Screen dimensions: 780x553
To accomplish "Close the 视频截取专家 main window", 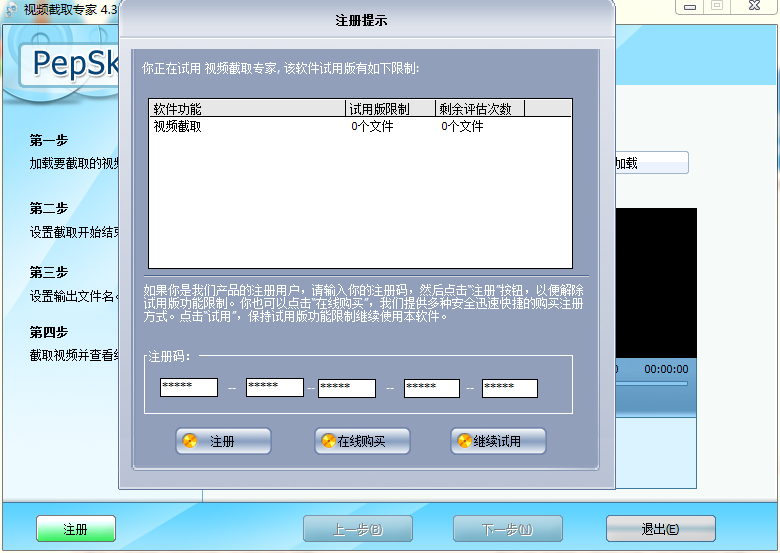I will 754,6.
